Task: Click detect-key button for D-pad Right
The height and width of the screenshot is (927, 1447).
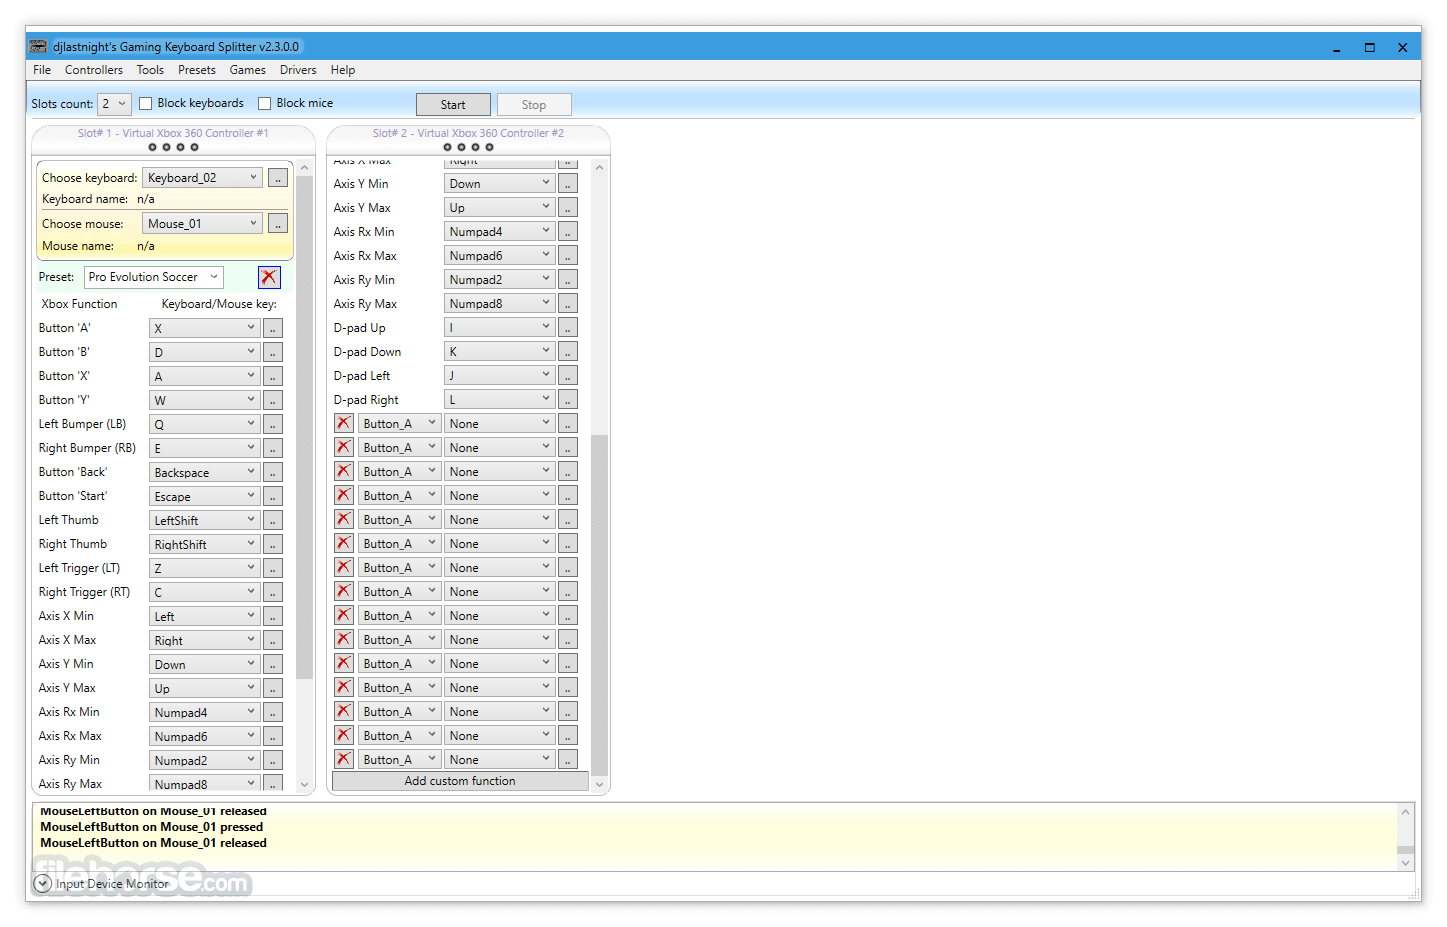Action: (568, 400)
